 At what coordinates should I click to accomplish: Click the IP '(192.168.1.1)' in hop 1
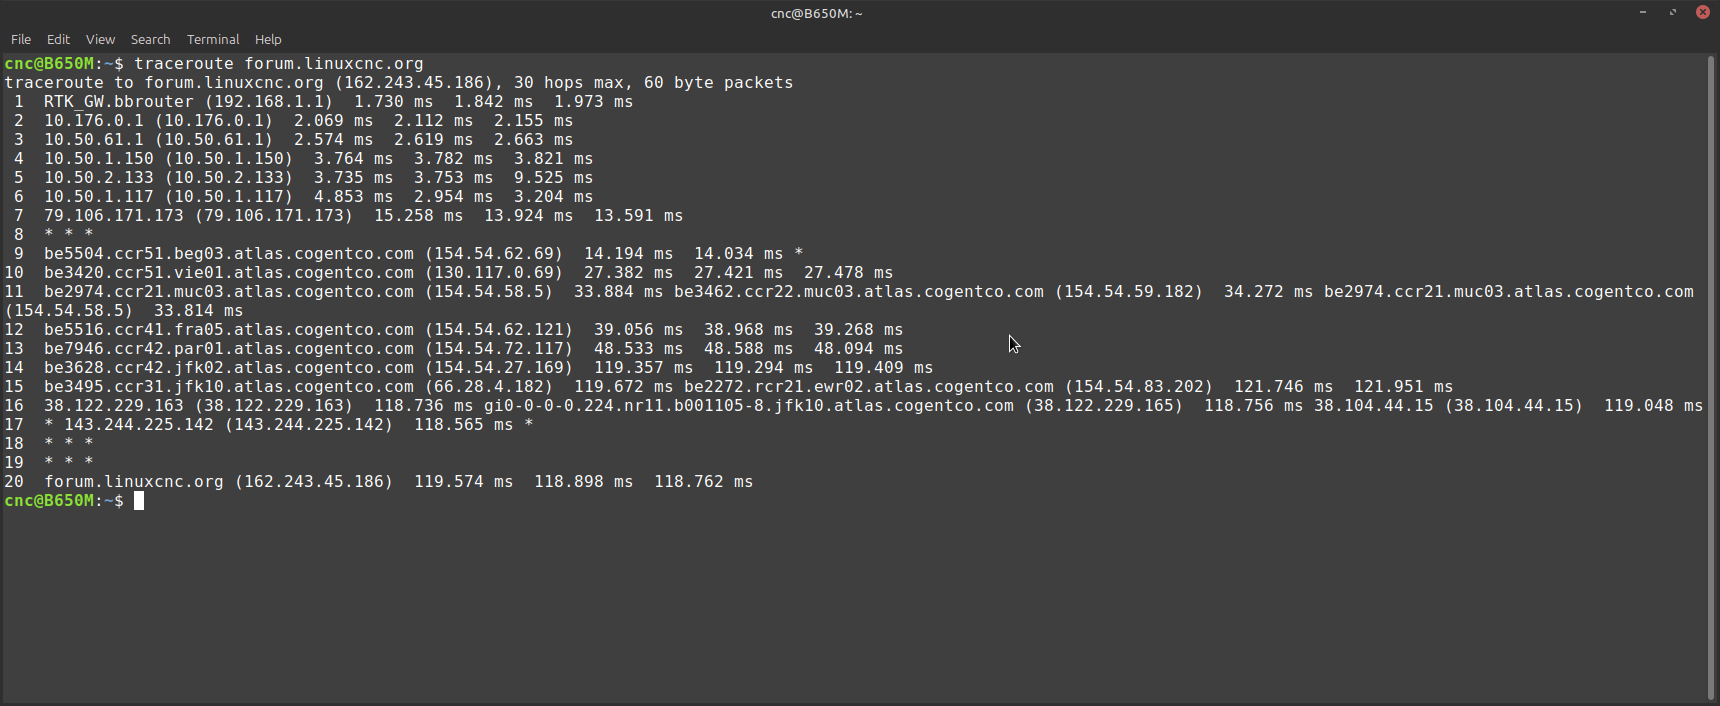point(269,101)
